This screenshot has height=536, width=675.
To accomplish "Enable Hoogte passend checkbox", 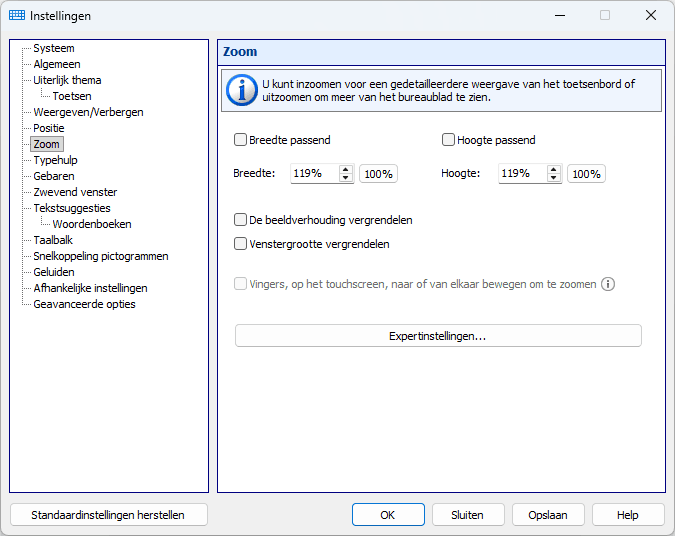I will pyautogui.click(x=448, y=140).
